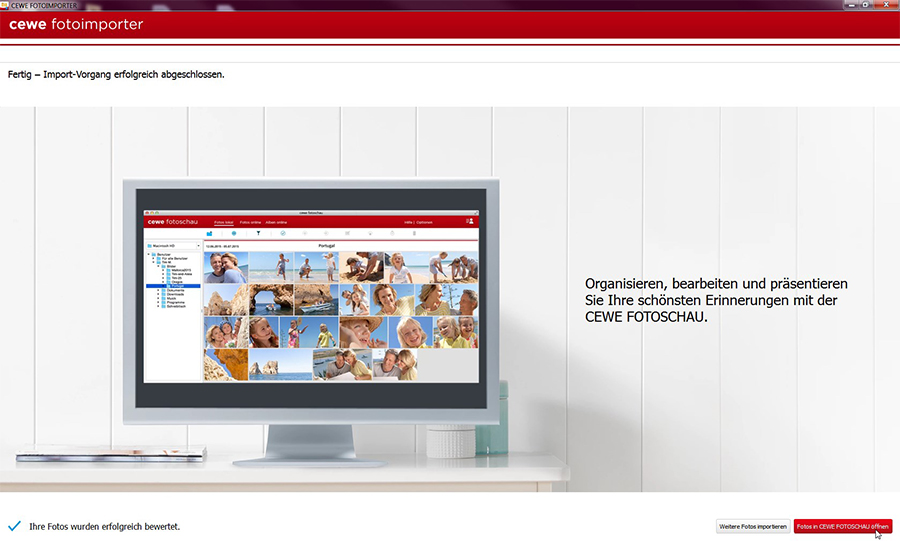Screen dimensions: 900x541
Task: Click 'Weitere Fotos importieren' button
Action: point(752,526)
